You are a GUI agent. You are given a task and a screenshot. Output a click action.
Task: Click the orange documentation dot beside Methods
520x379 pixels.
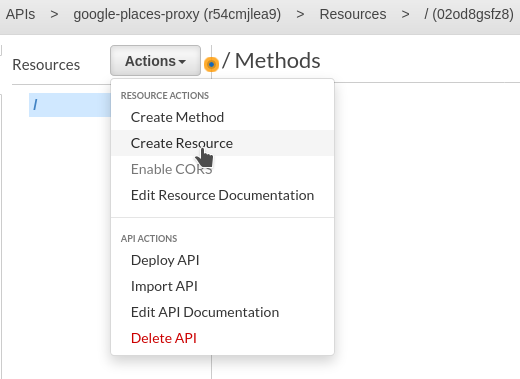pyautogui.click(x=211, y=64)
